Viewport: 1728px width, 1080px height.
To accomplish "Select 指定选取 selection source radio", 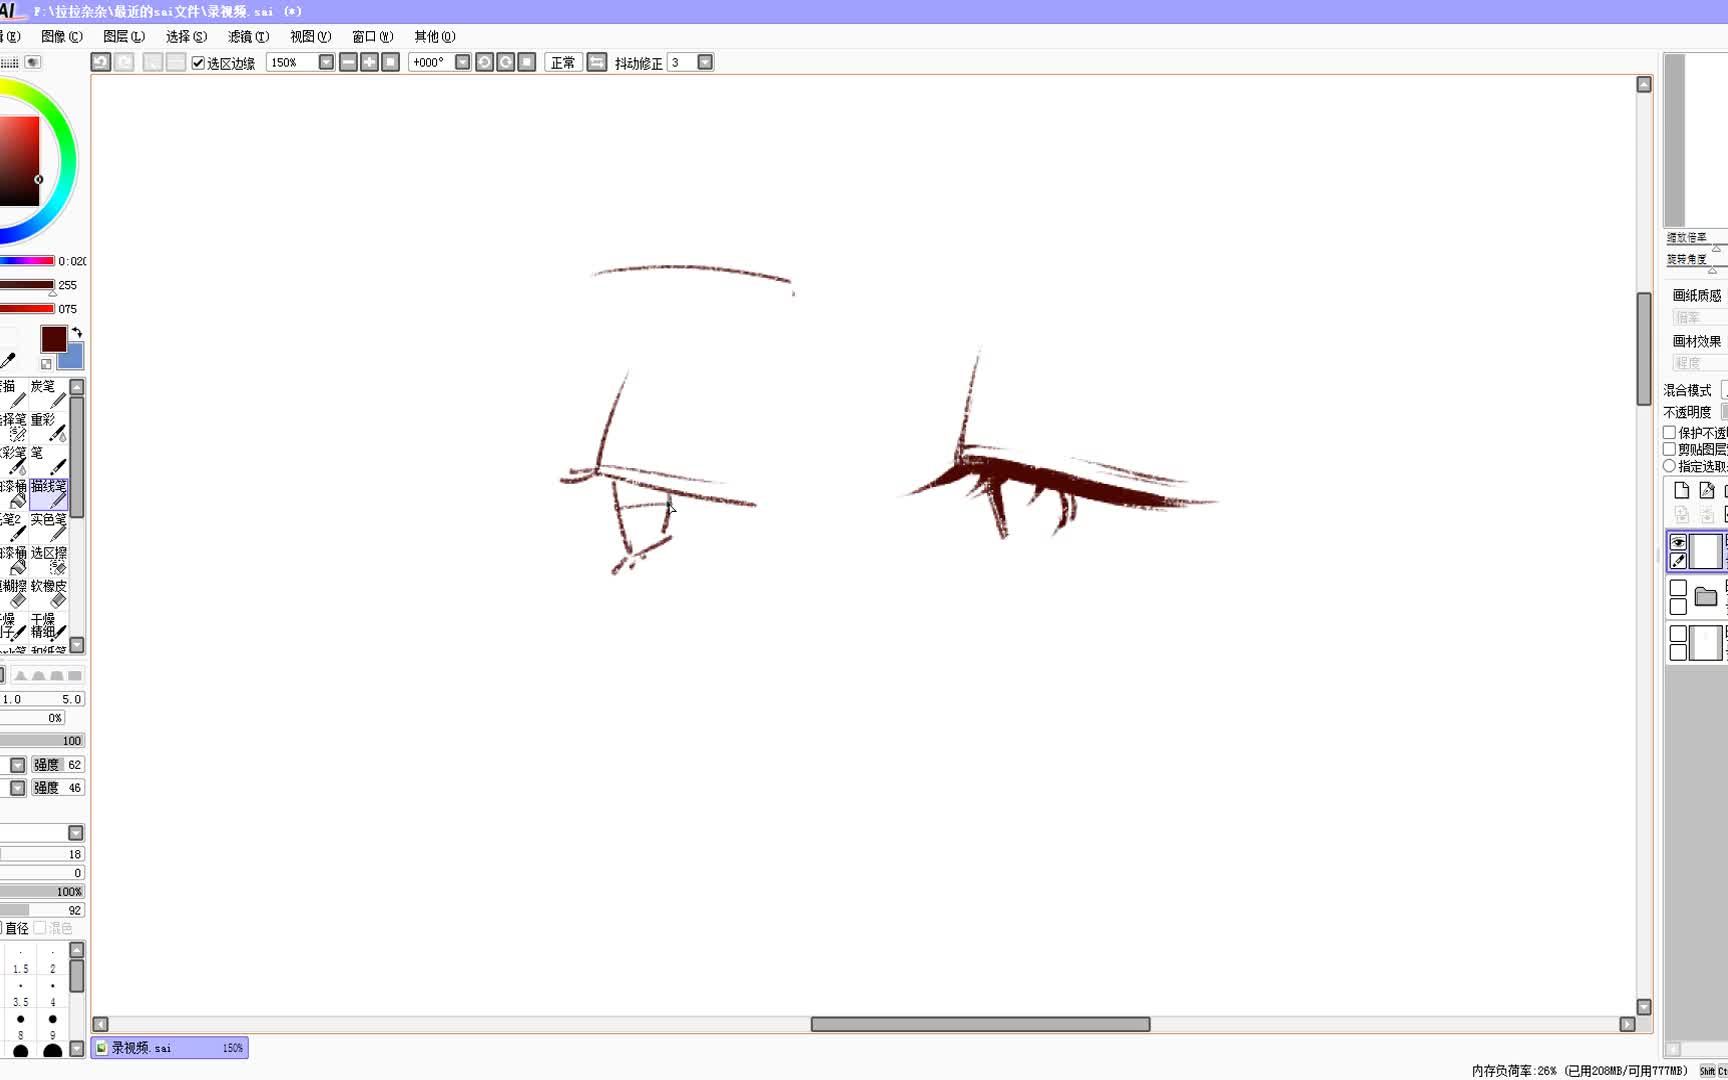I will [x=1669, y=466].
